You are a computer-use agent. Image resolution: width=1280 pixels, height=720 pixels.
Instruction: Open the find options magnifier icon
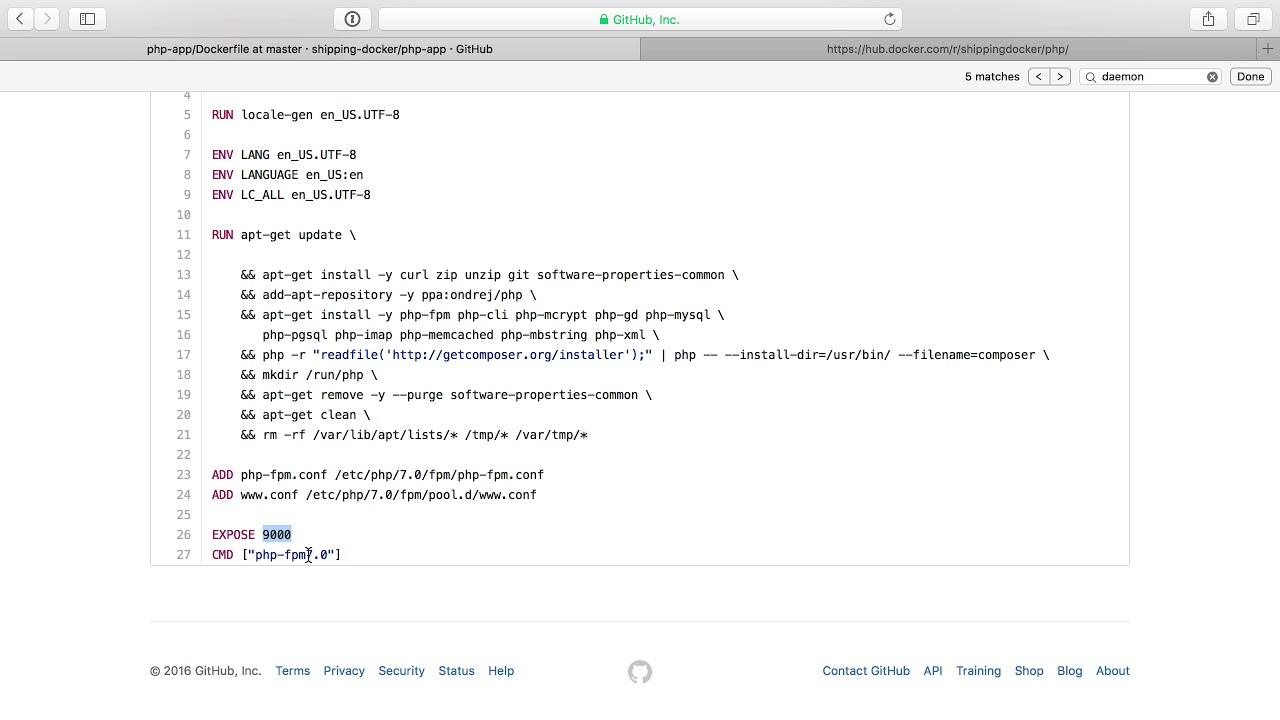tap(1091, 77)
